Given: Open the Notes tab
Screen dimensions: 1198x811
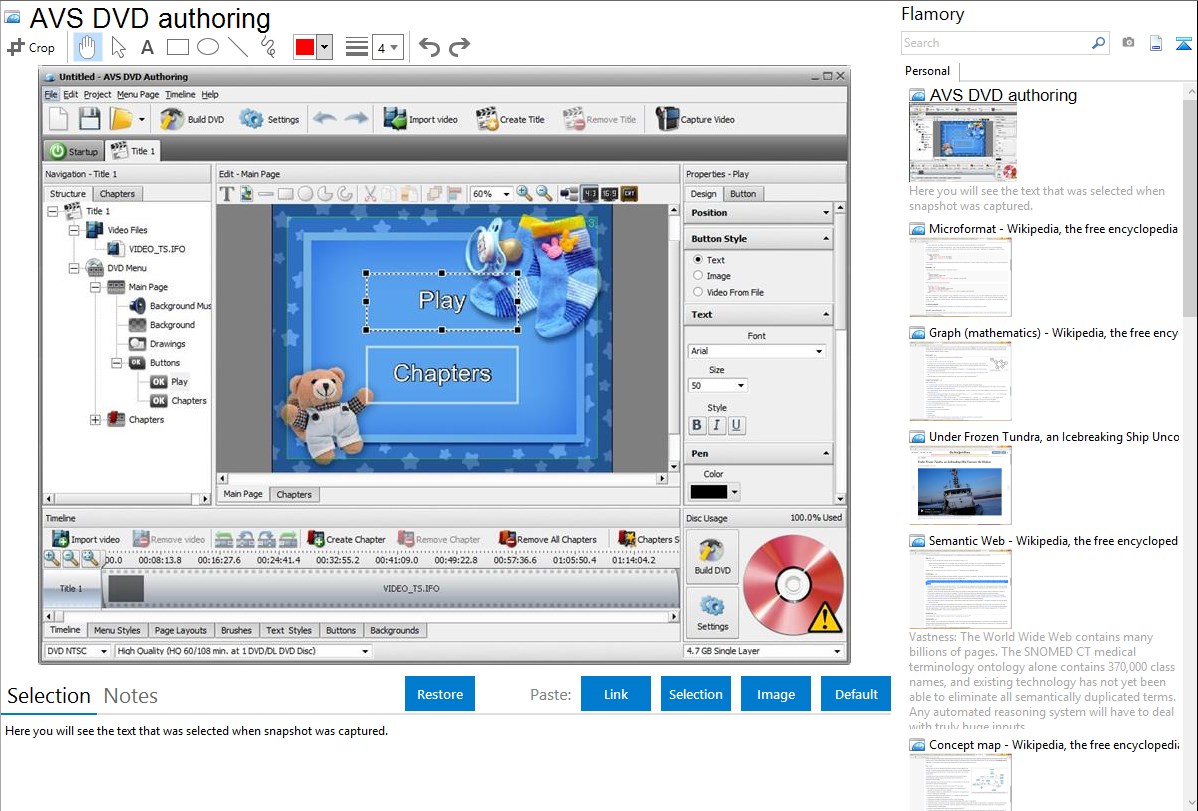Looking at the screenshot, I should click(131, 696).
